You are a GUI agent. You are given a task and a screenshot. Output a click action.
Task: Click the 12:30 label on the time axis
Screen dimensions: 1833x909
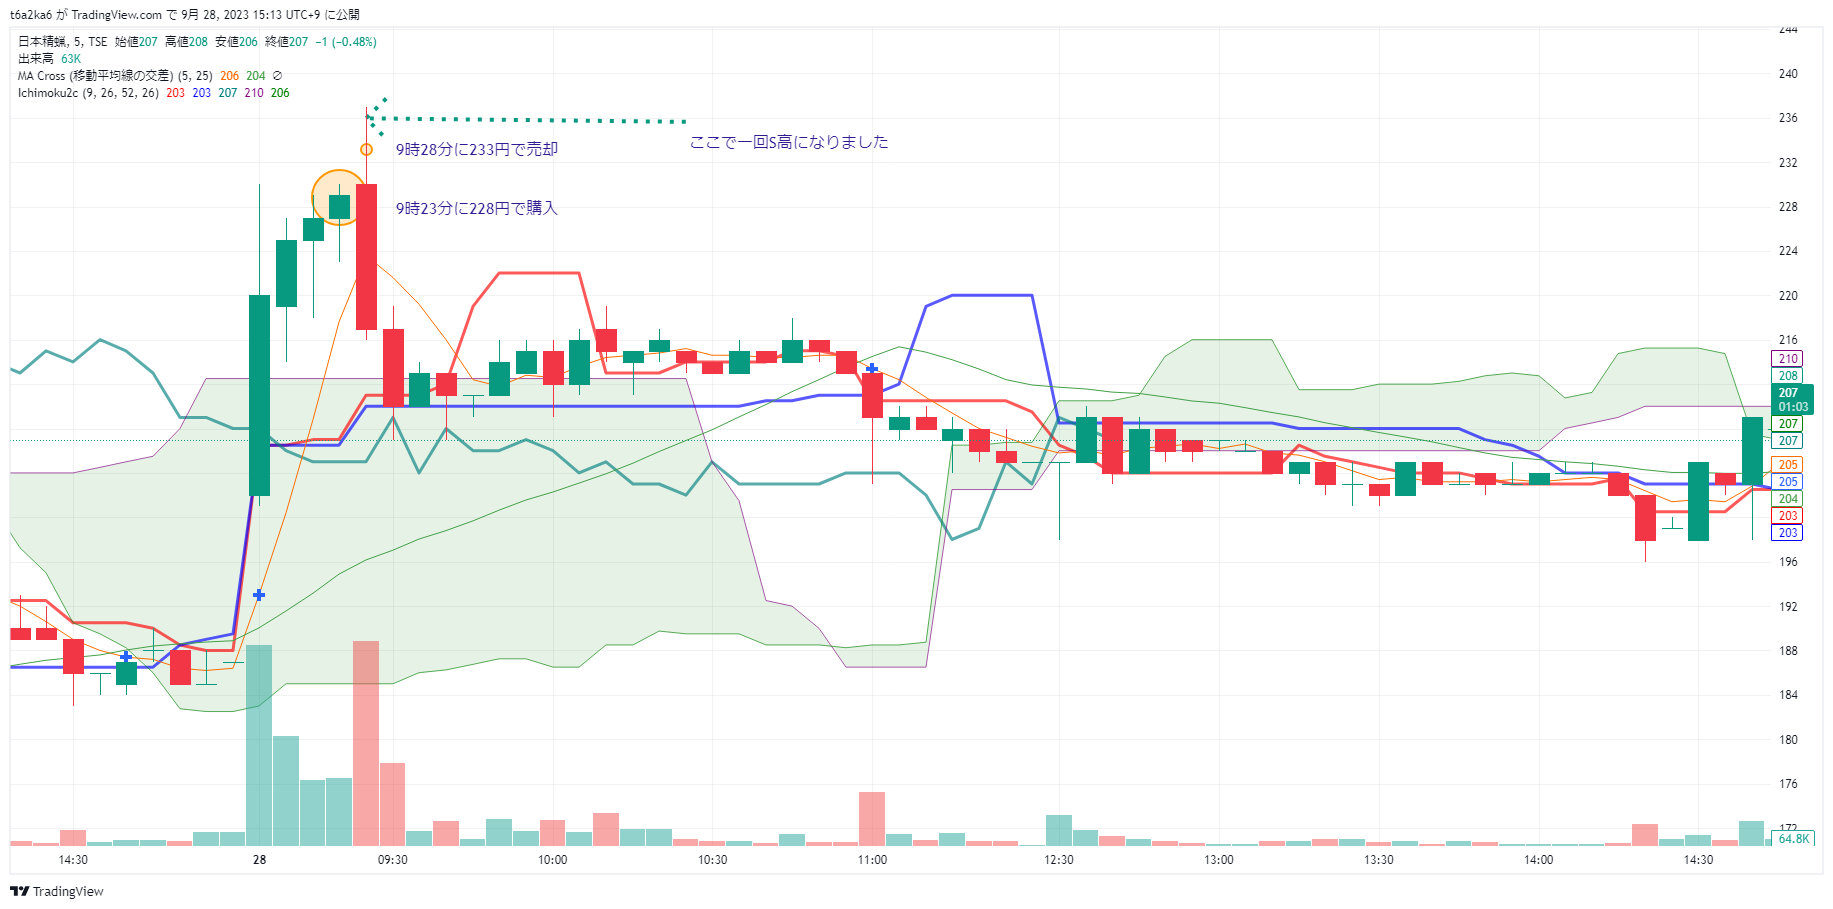[1059, 860]
